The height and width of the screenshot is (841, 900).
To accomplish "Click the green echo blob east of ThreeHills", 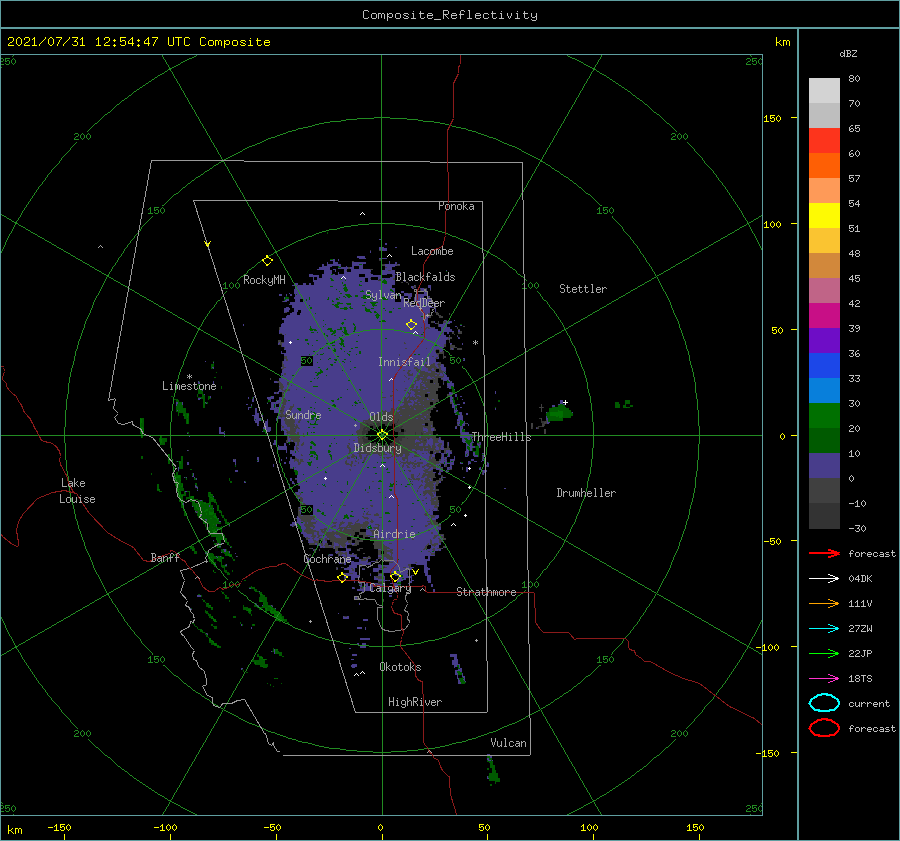I will coord(558,413).
